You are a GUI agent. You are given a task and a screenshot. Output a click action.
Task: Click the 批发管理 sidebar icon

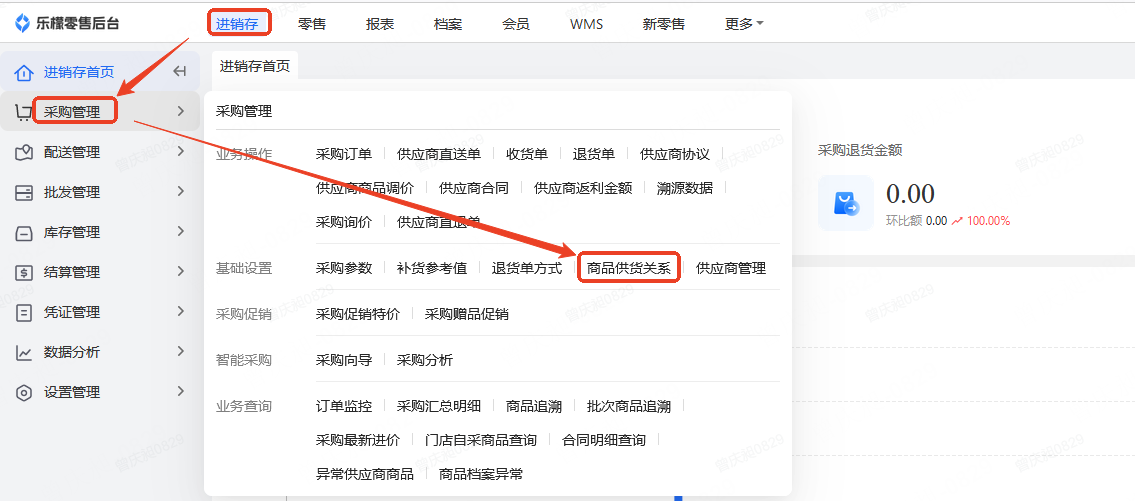(x=24, y=193)
